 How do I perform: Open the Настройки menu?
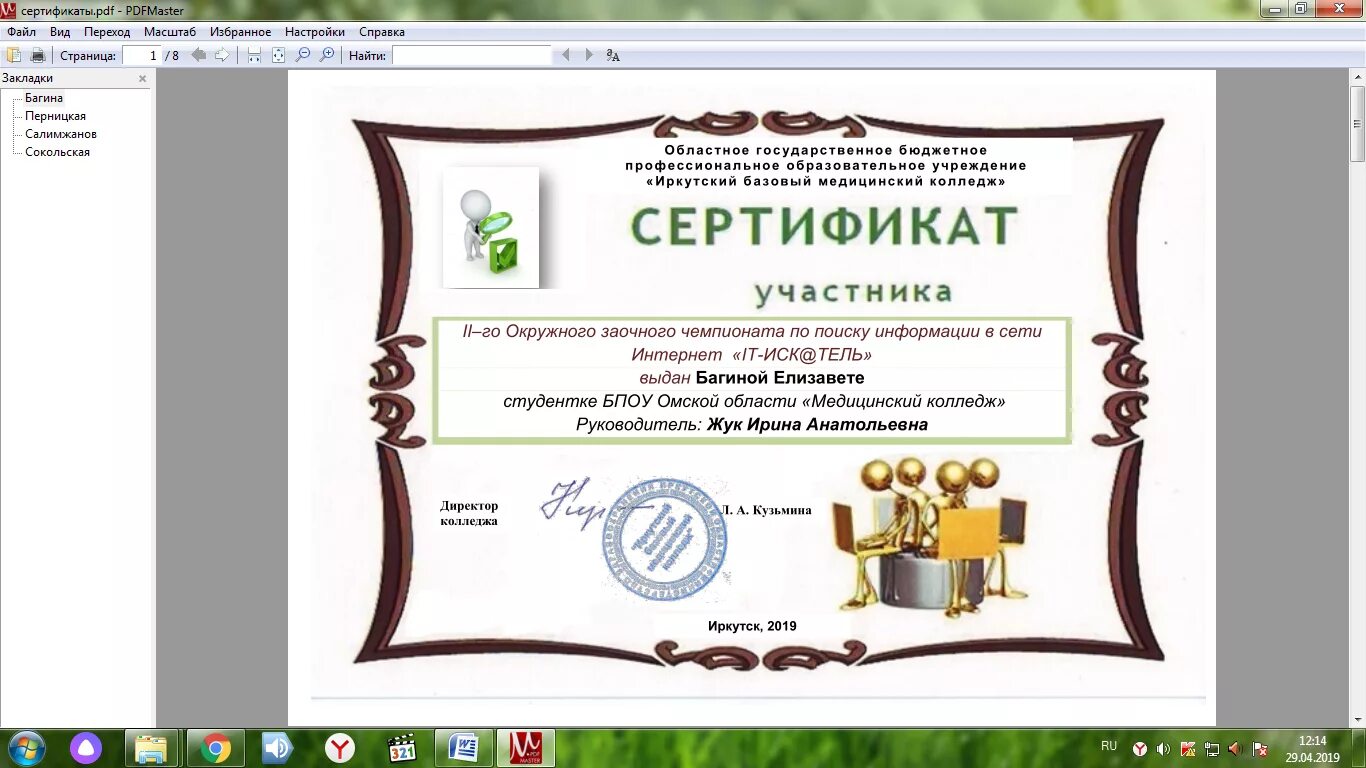point(315,31)
